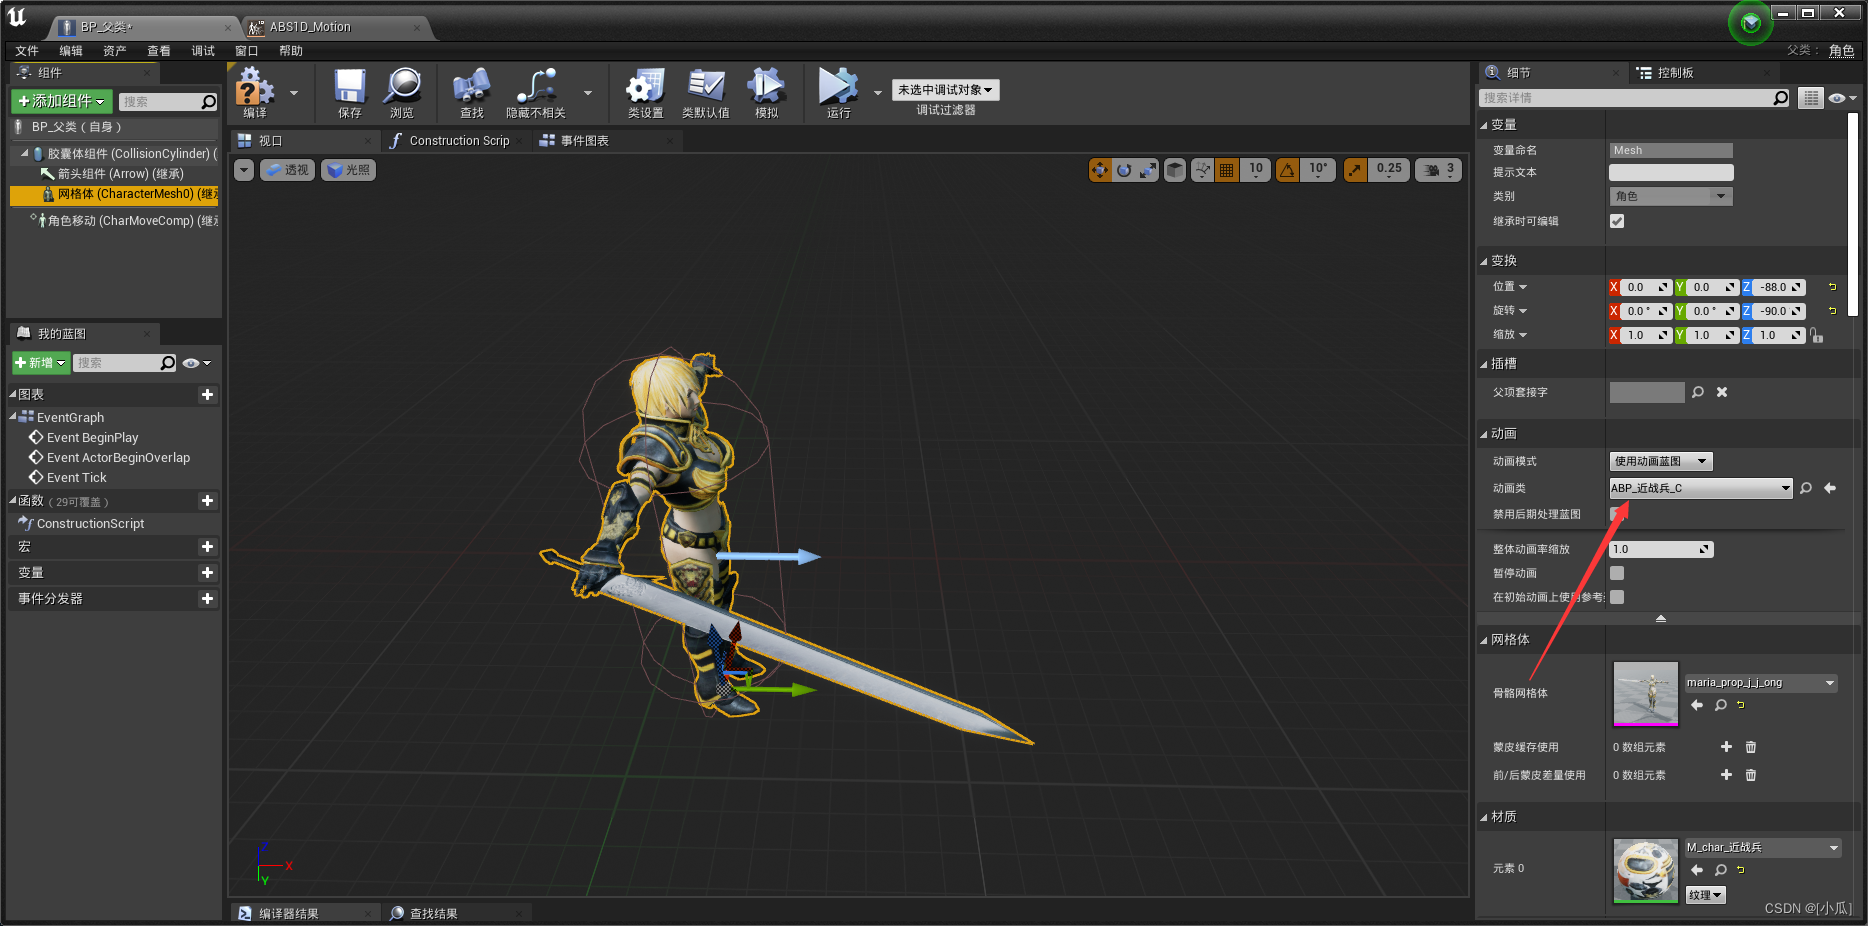Add element to 蒙皮缓存使用 array

tap(1726, 747)
